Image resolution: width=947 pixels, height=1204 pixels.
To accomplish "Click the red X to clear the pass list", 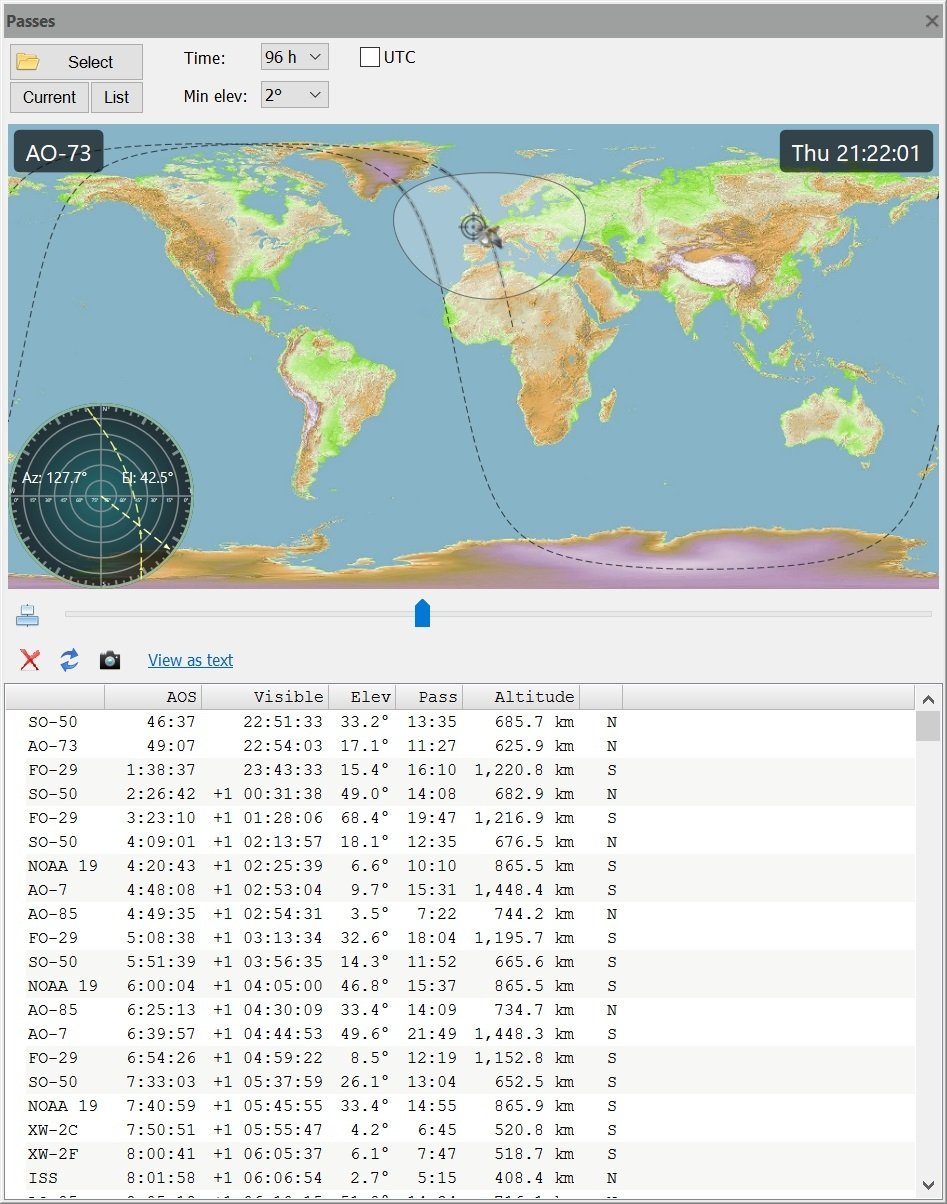I will pos(28,660).
